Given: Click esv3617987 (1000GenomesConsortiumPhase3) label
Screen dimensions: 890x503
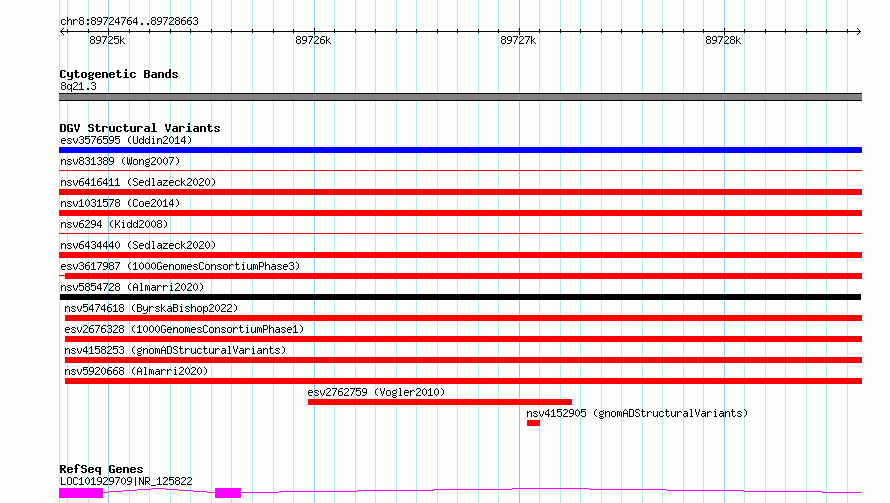Looking at the screenshot, I should (180, 266).
